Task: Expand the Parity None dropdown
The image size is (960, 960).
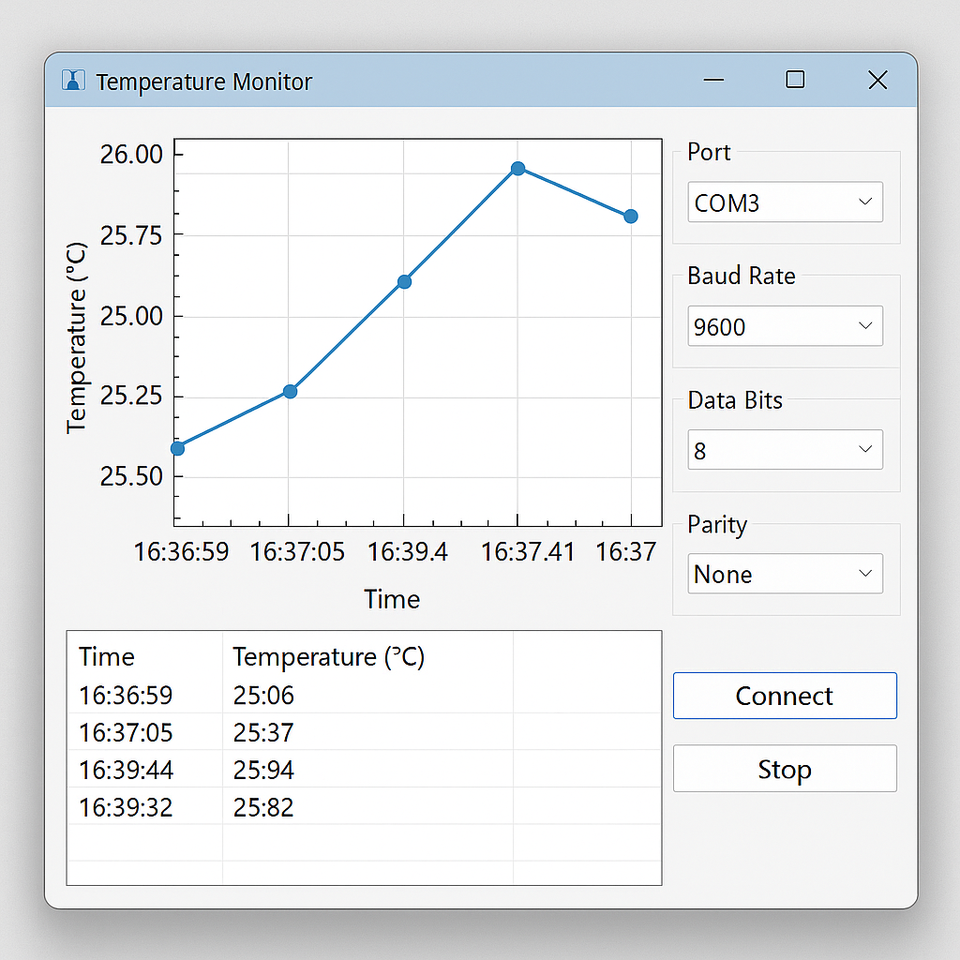Action: point(785,574)
